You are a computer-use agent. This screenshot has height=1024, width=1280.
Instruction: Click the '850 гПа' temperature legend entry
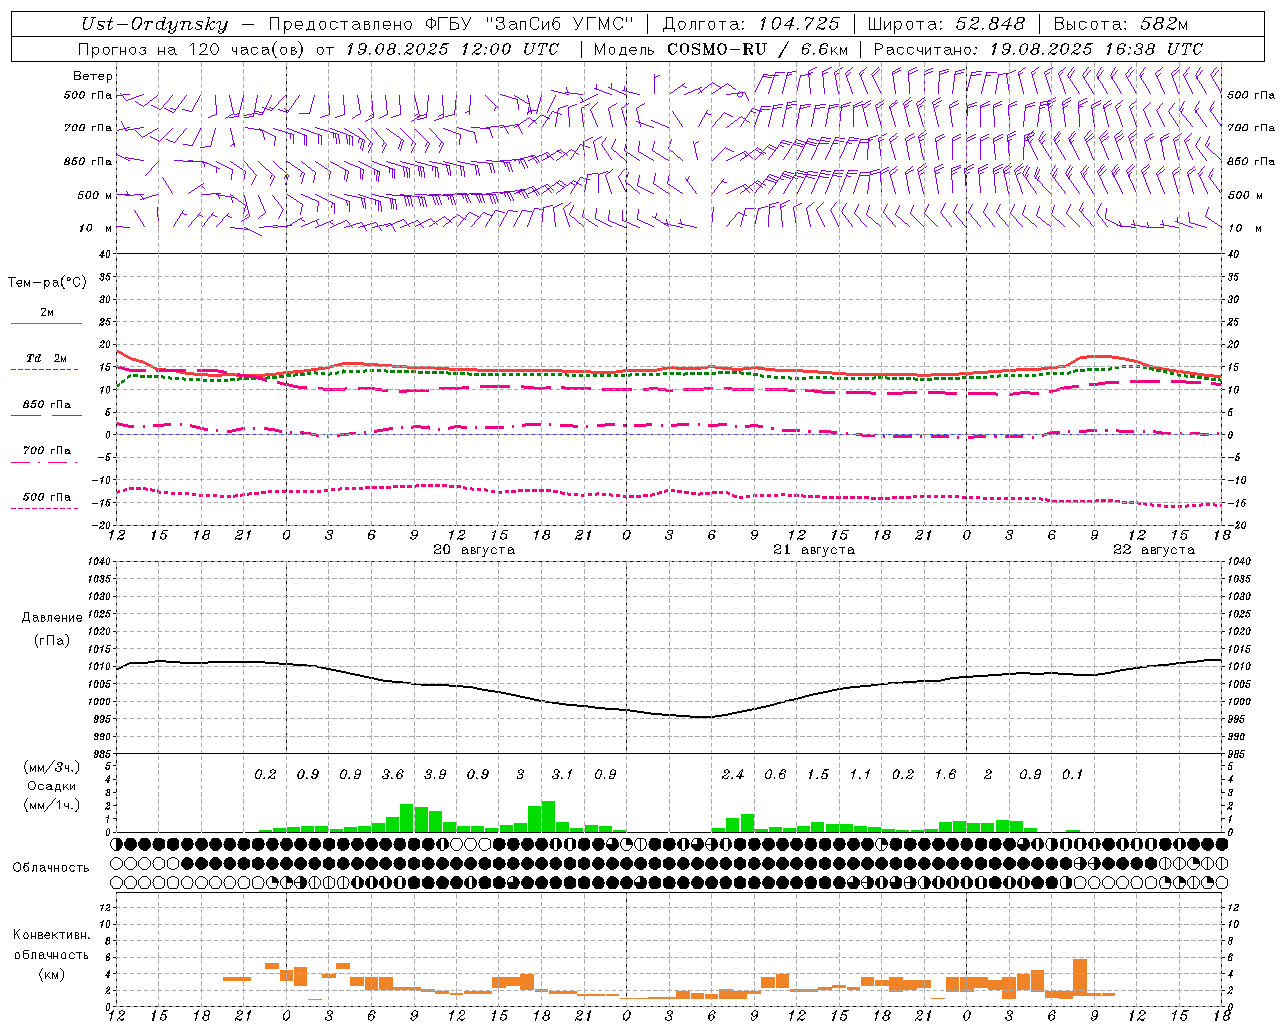coord(47,405)
